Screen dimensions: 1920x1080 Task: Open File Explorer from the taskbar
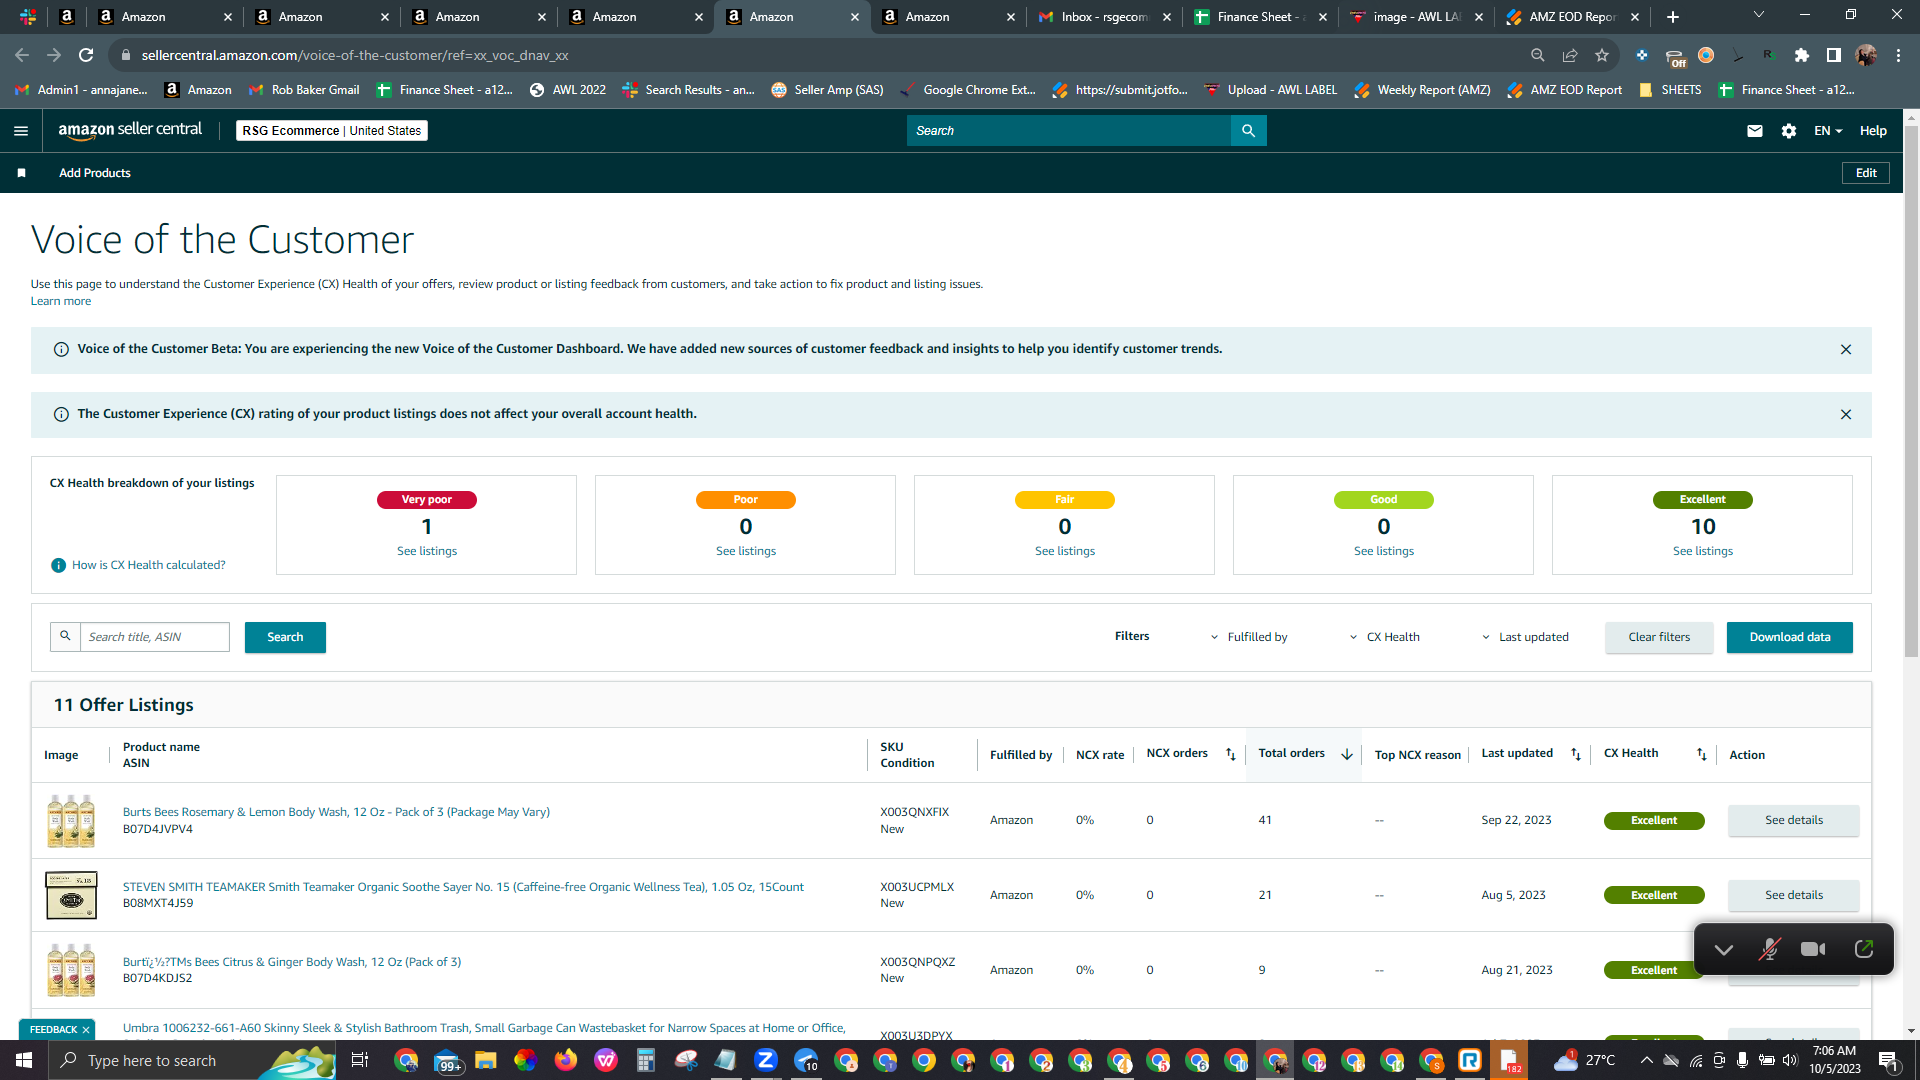(486, 1060)
